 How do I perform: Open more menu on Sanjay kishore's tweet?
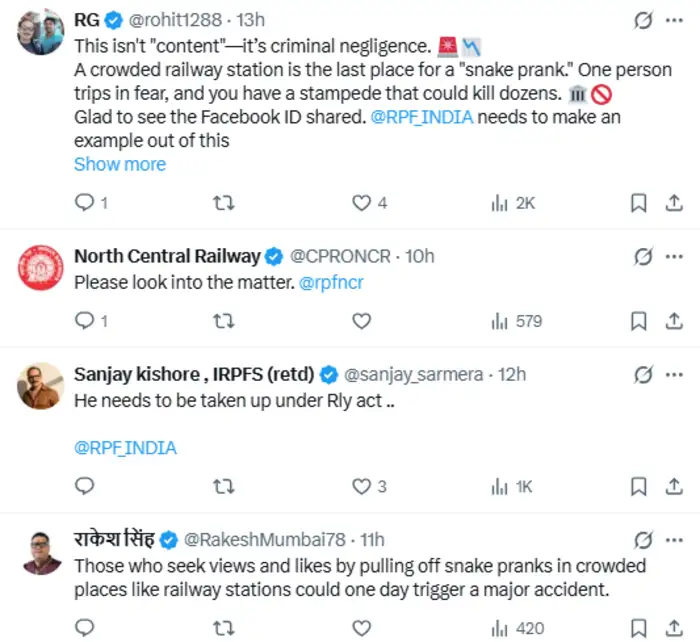675,374
